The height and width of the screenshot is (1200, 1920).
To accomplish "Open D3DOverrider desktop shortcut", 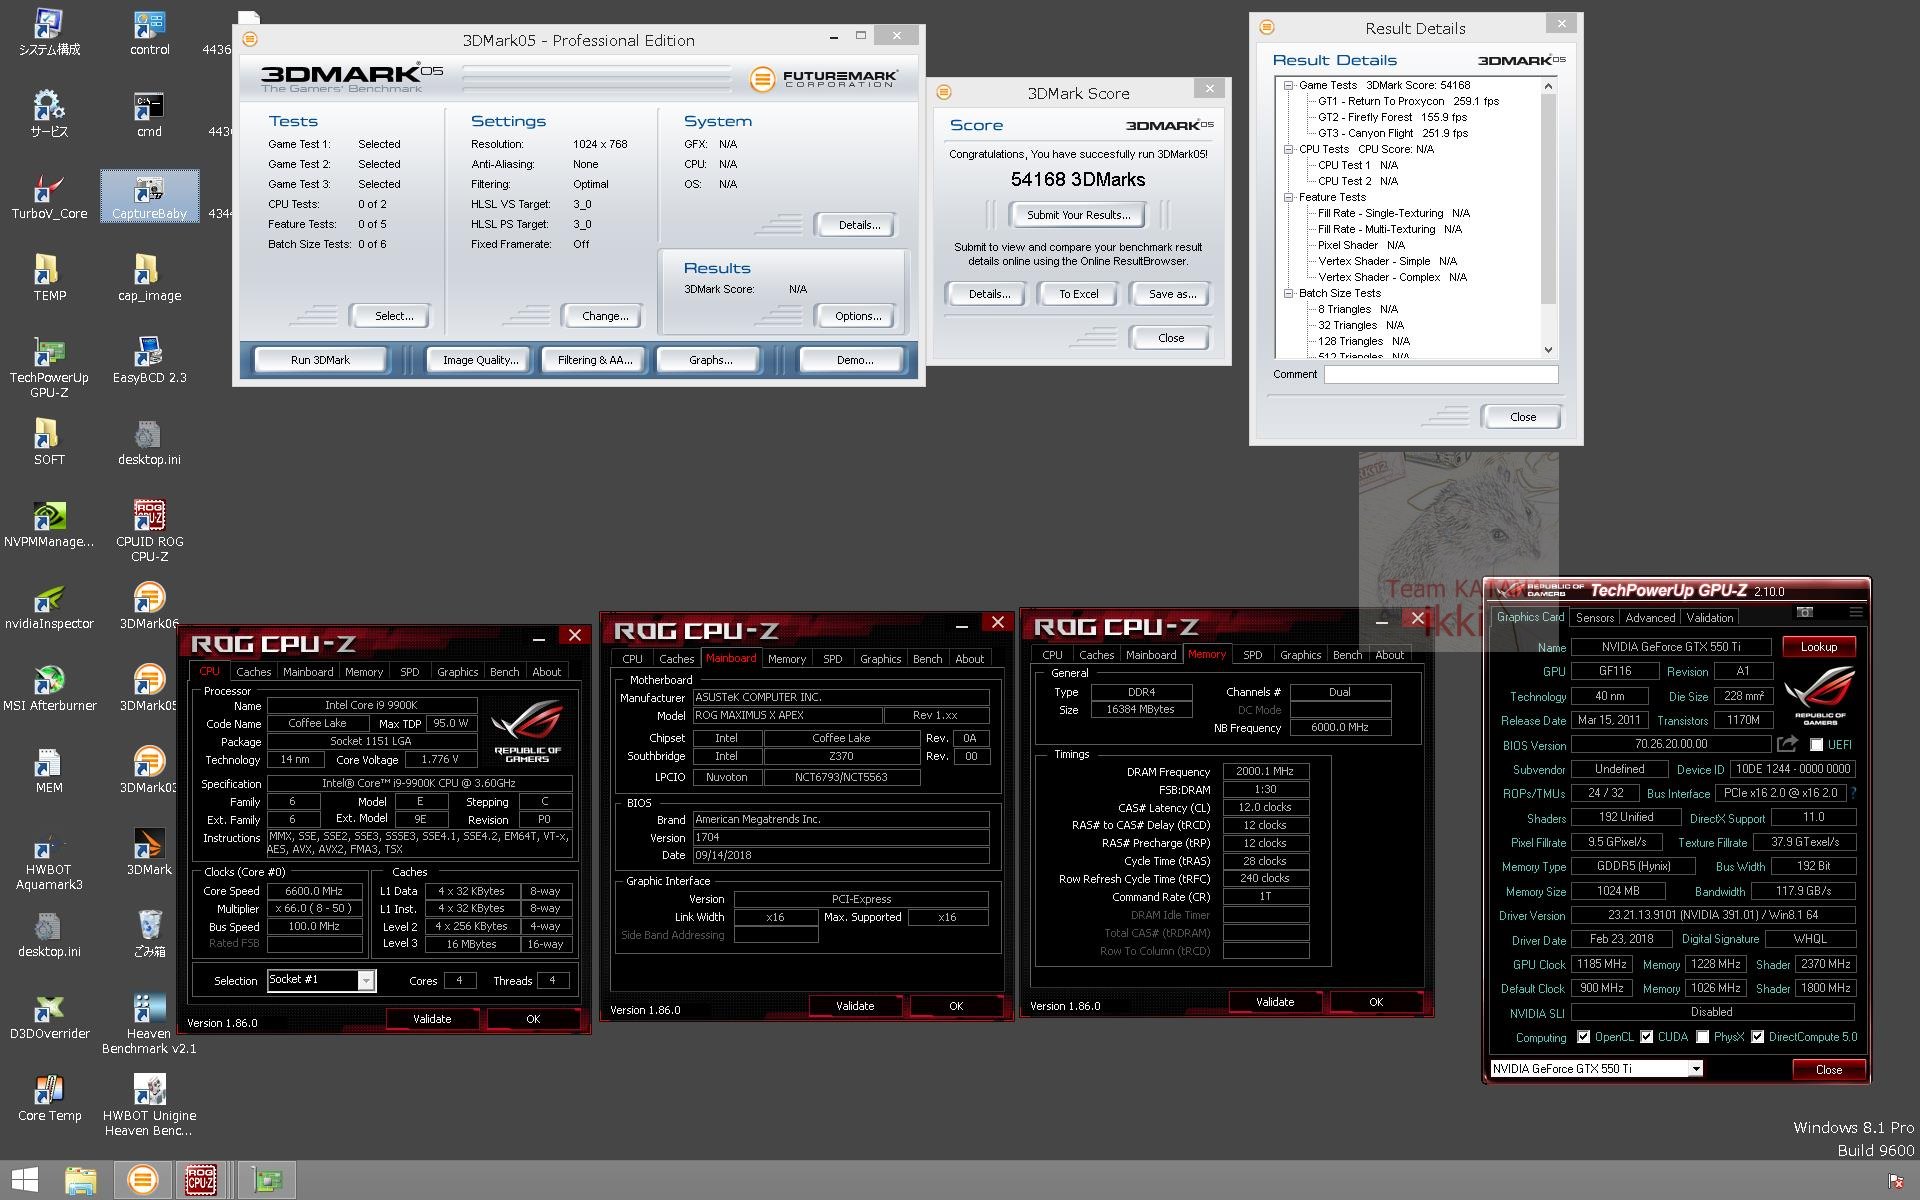I will click(x=49, y=1016).
